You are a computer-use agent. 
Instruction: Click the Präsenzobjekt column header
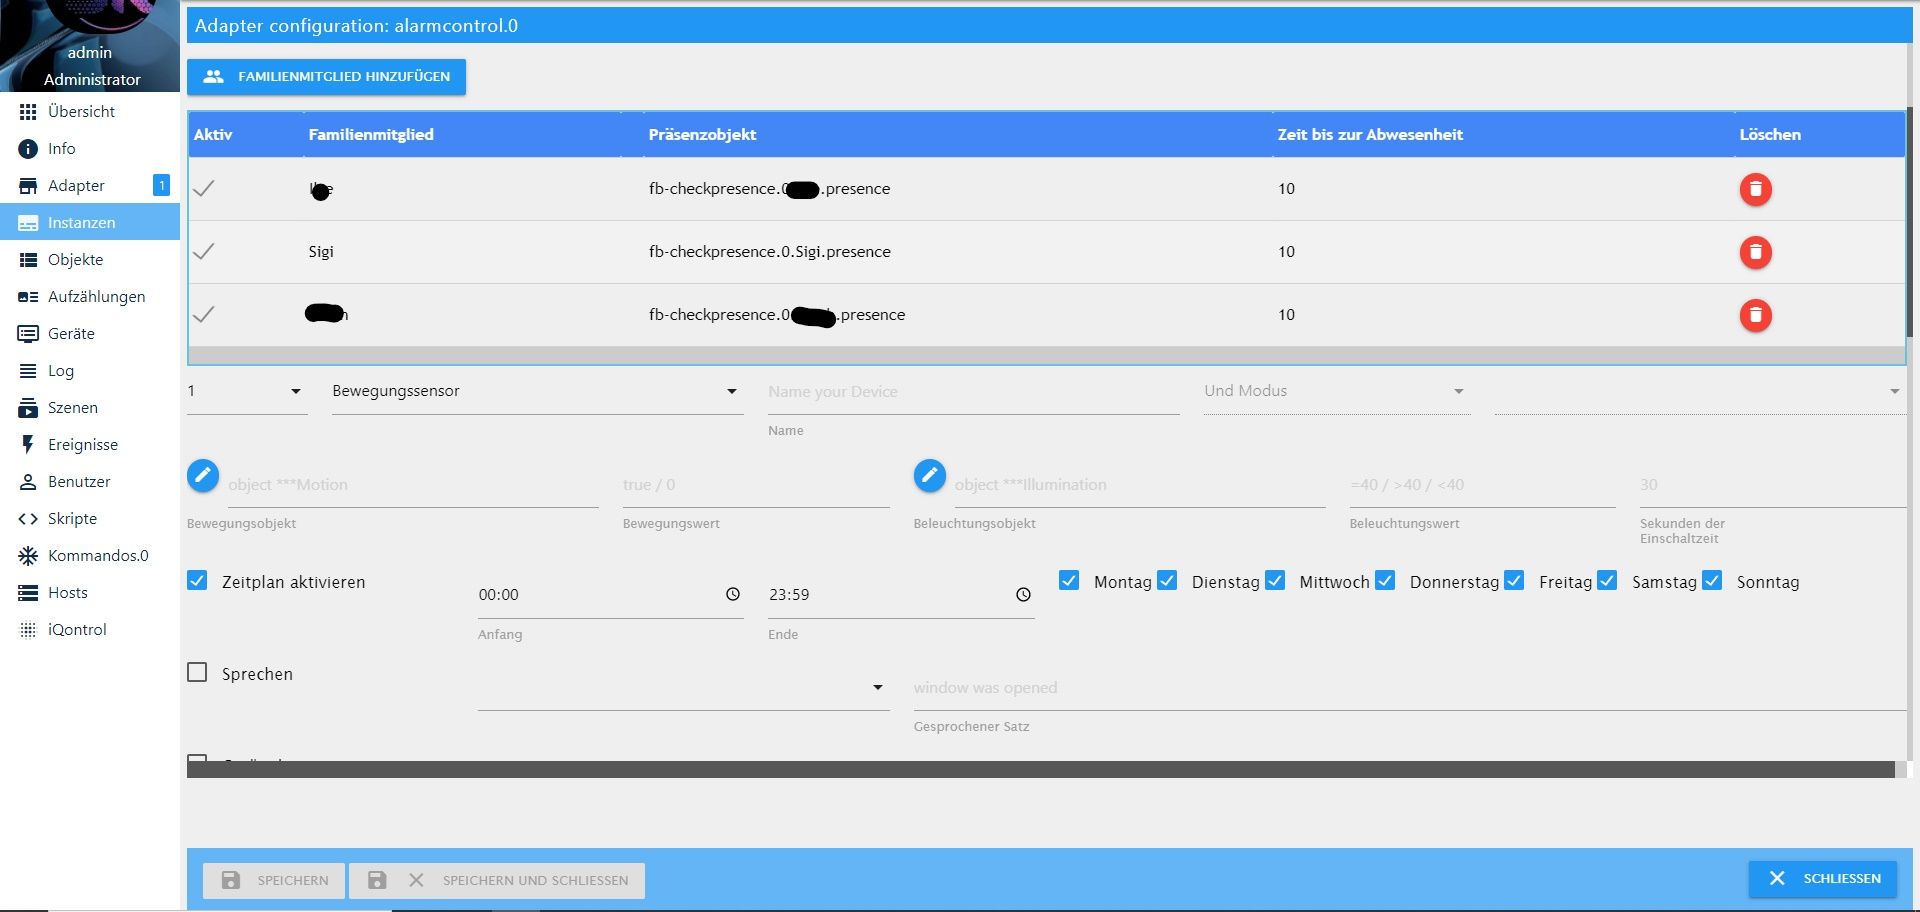[702, 134]
